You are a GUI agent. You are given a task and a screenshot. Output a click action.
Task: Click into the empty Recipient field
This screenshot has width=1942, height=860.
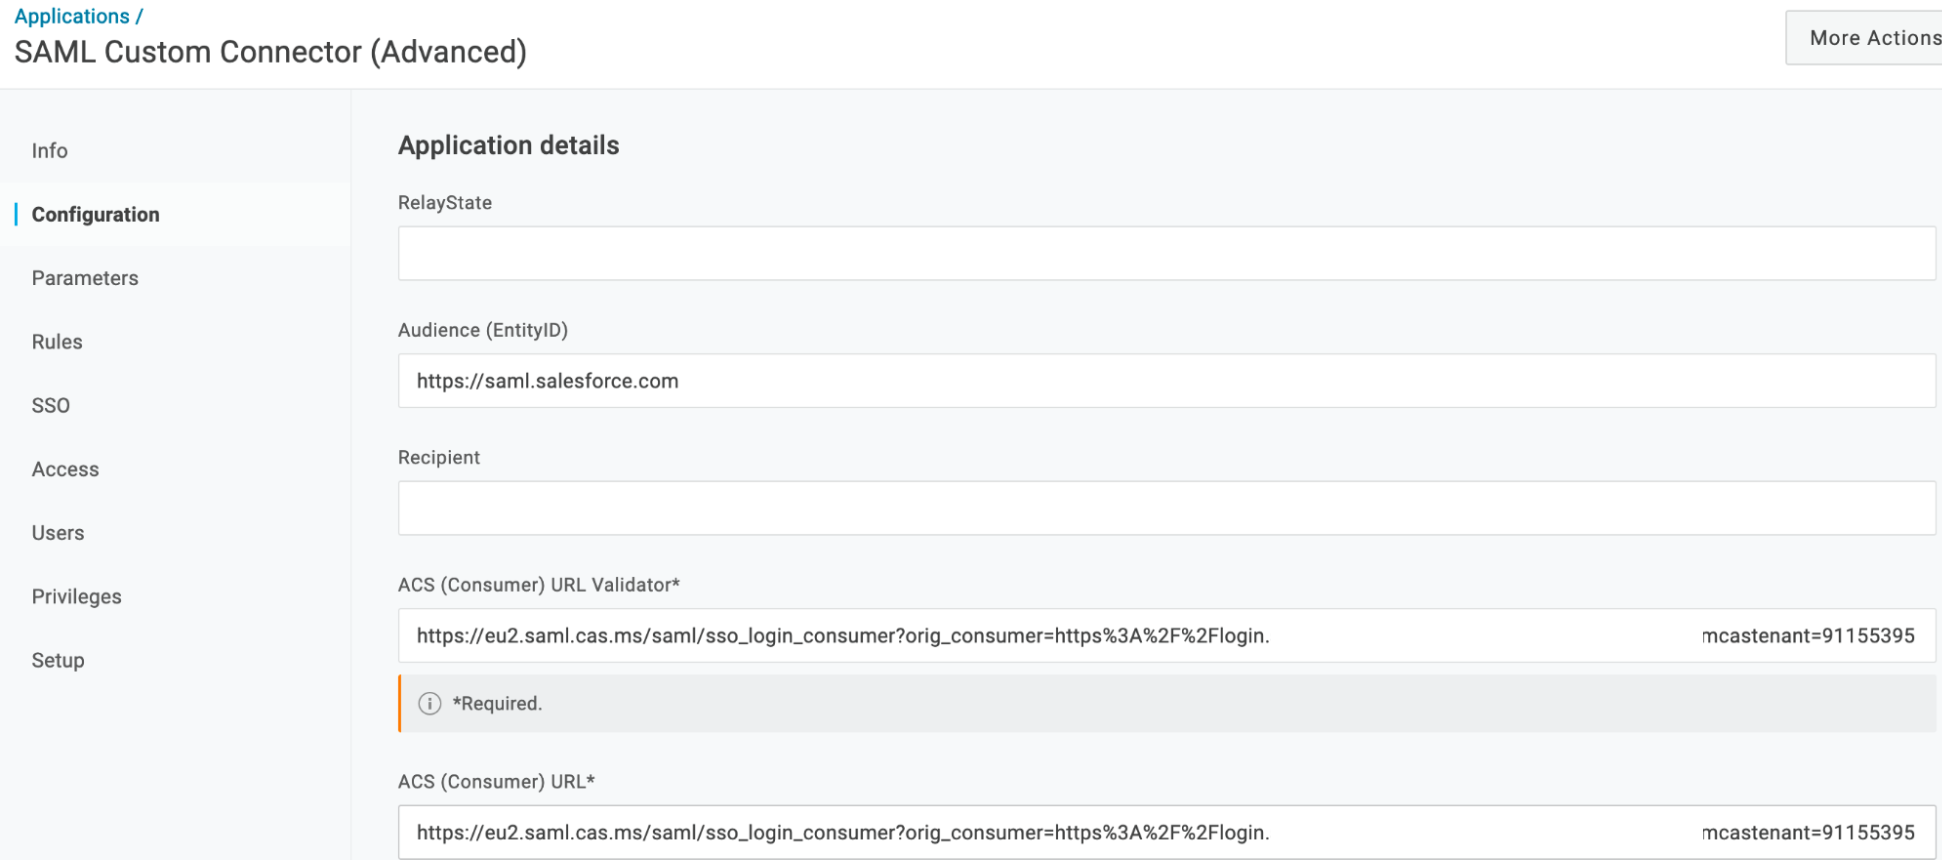click(1166, 509)
